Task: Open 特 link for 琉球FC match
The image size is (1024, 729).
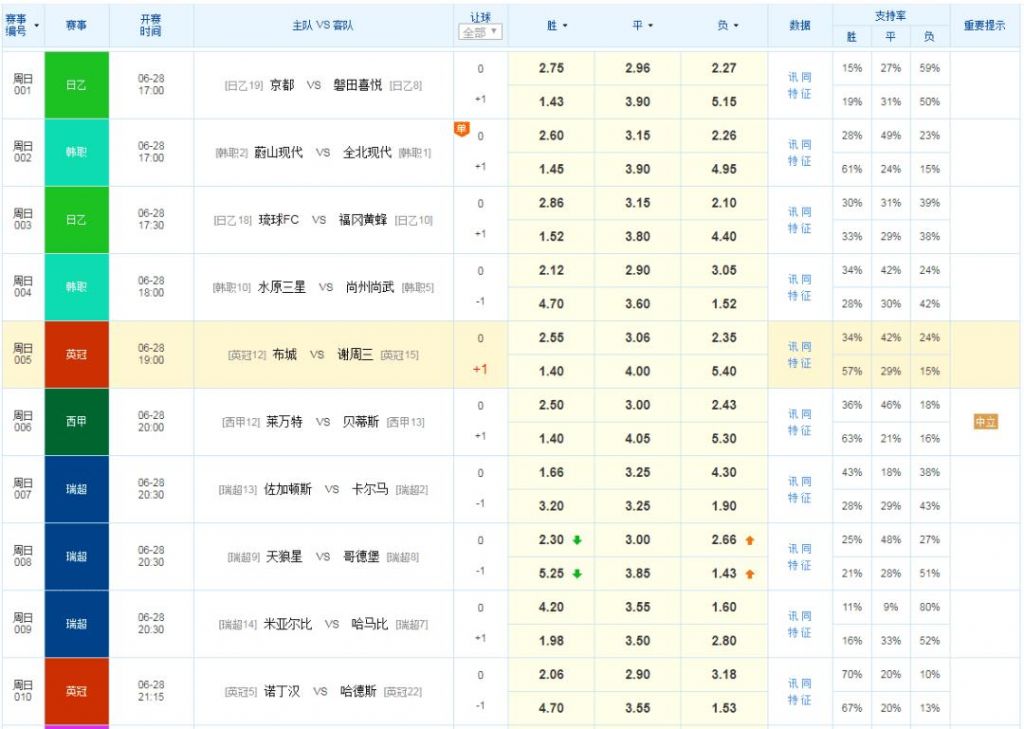Action: pos(793,229)
